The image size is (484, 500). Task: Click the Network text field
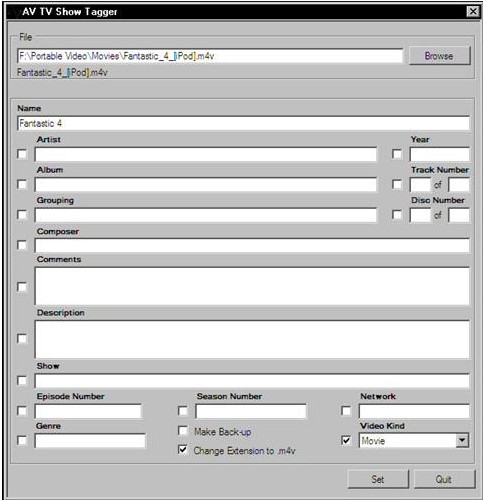pyautogui.click(x=414, y=411)
